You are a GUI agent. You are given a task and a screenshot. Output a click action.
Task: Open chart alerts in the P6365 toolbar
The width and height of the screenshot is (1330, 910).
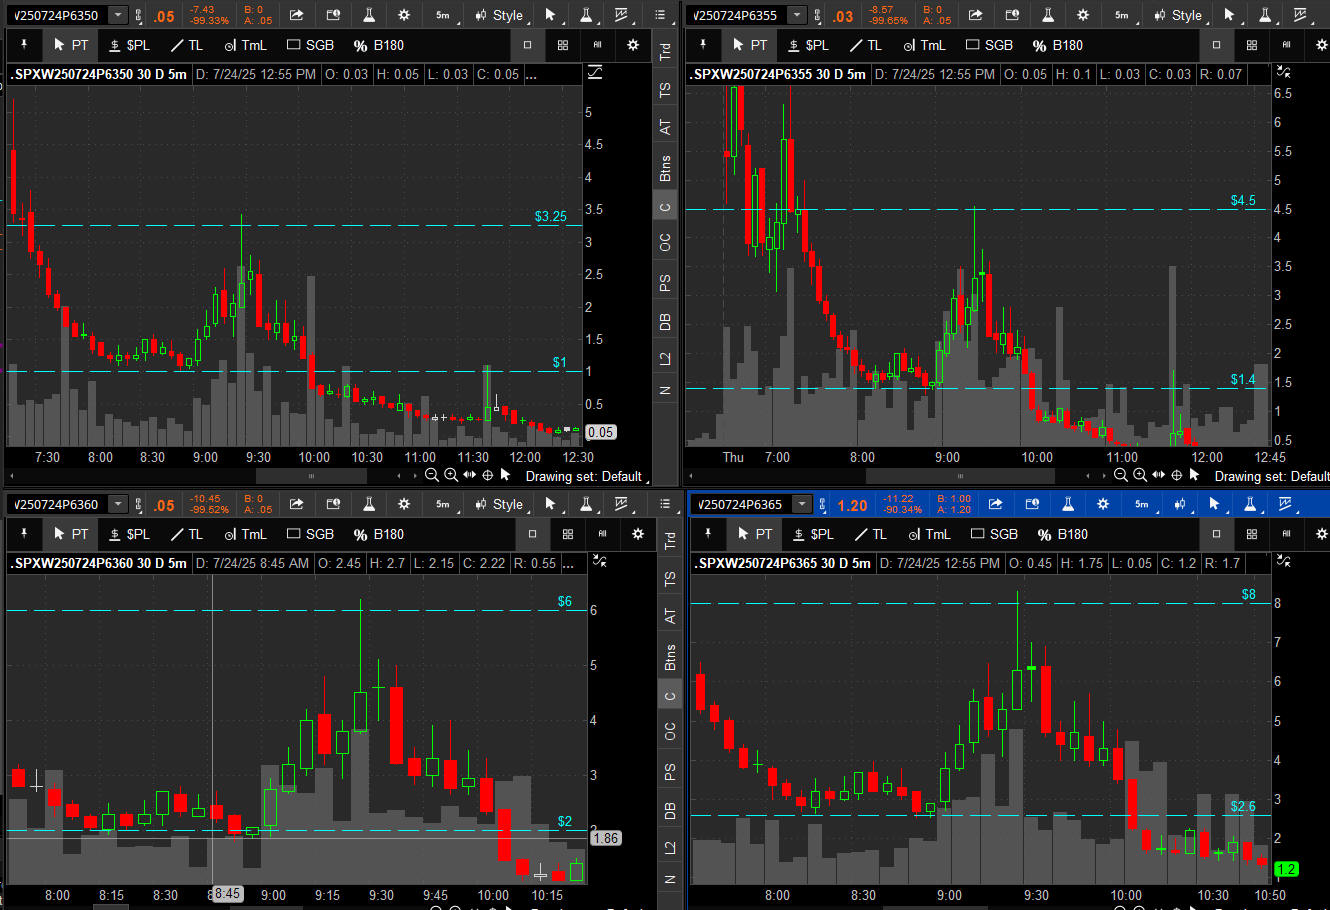click(1032, 504)
